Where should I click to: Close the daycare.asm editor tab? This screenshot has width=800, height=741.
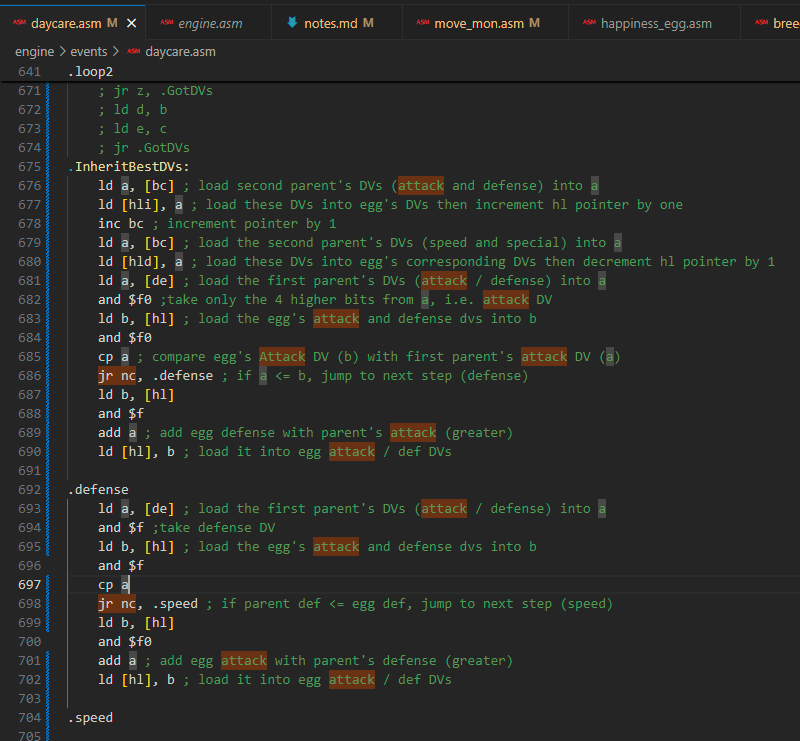click(x=131, y=22)
